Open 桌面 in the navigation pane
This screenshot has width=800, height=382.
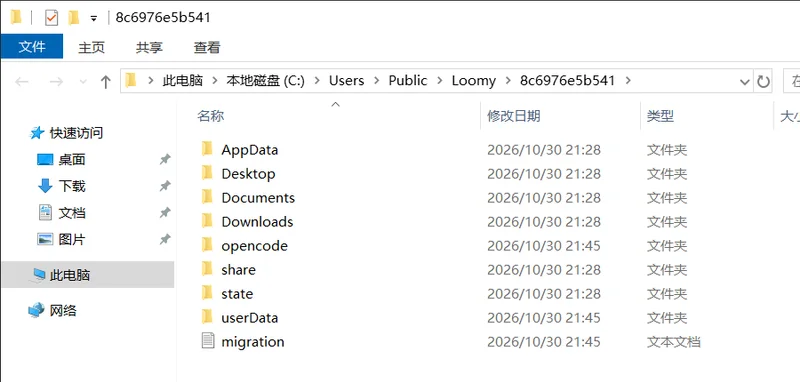click(x=71, y=160)
